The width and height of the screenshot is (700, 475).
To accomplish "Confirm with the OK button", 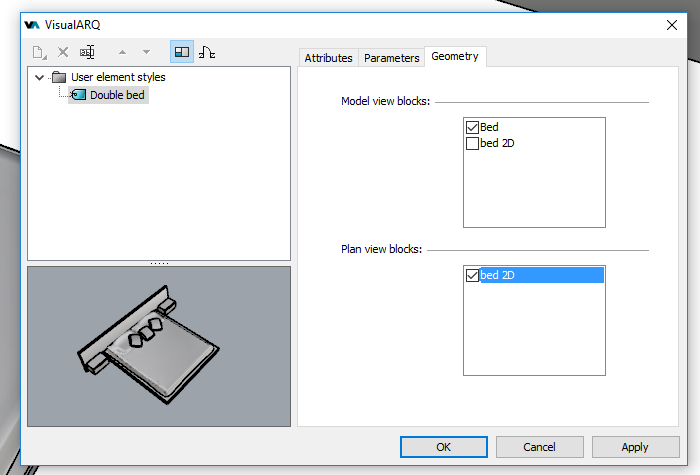I will (444, 447).
